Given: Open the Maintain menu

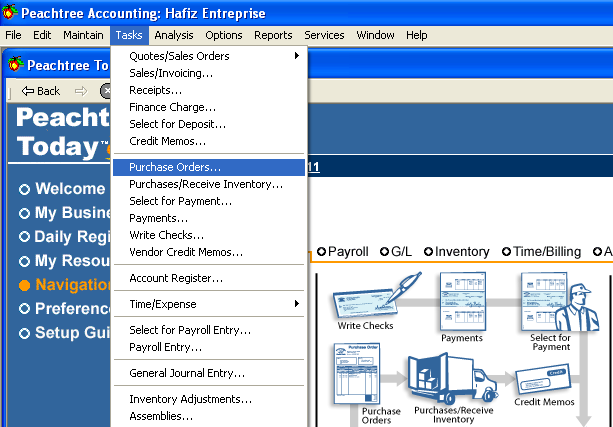Looking at the screenshot, I should click(x=83, y=35).
